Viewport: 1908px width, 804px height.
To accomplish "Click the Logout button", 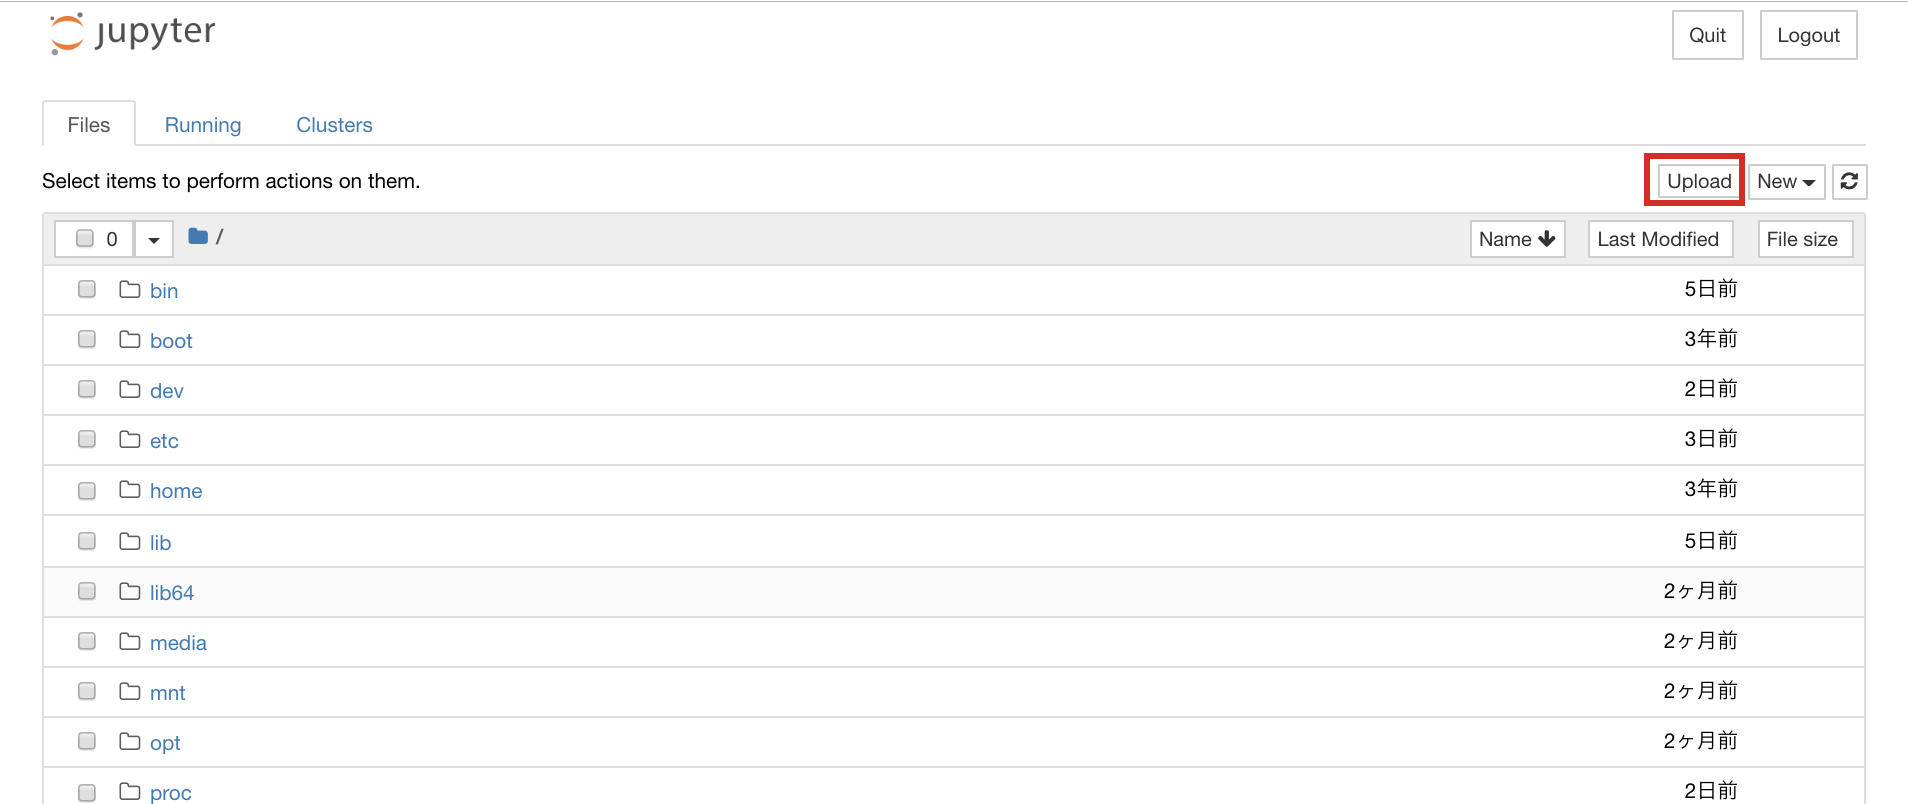I will coord(1808,34).
